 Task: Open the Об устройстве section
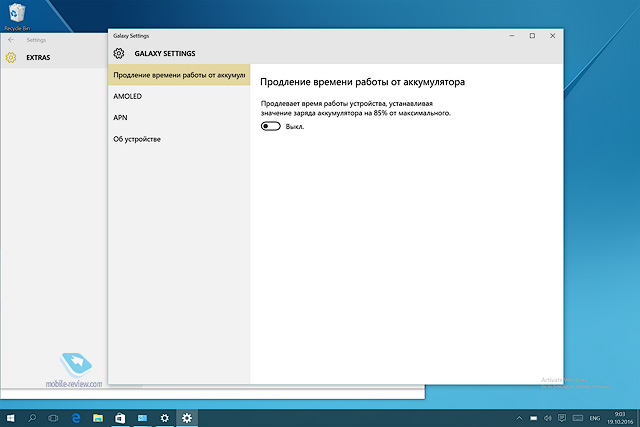179,139
